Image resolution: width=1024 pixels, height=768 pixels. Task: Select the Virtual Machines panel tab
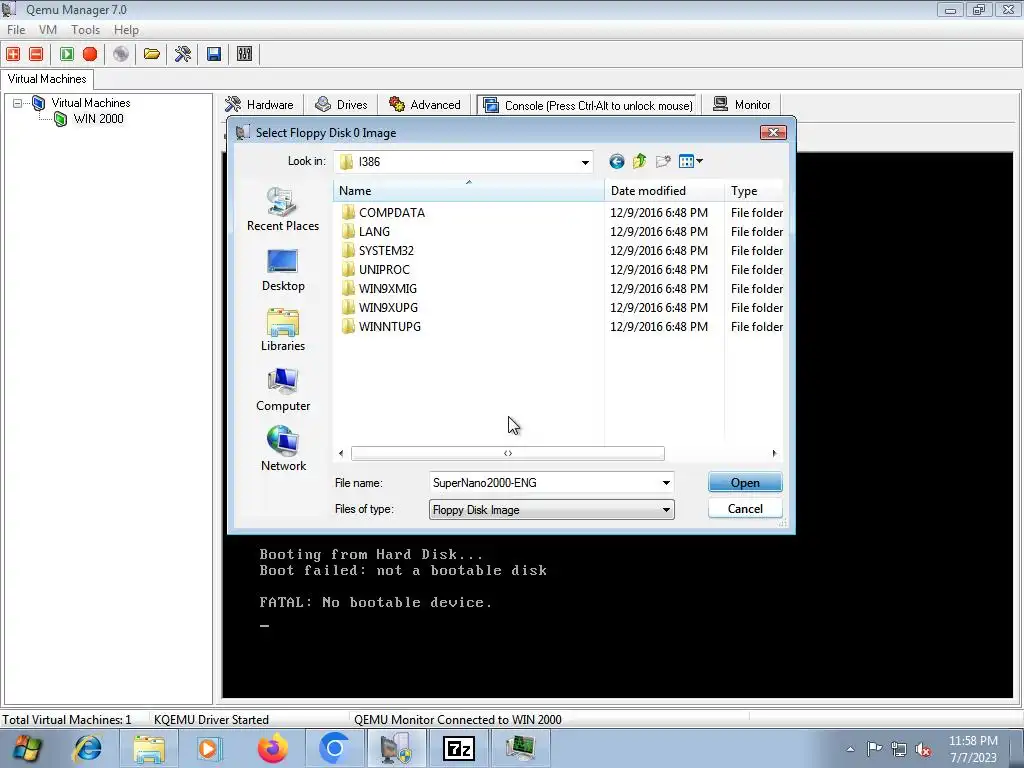47,79
